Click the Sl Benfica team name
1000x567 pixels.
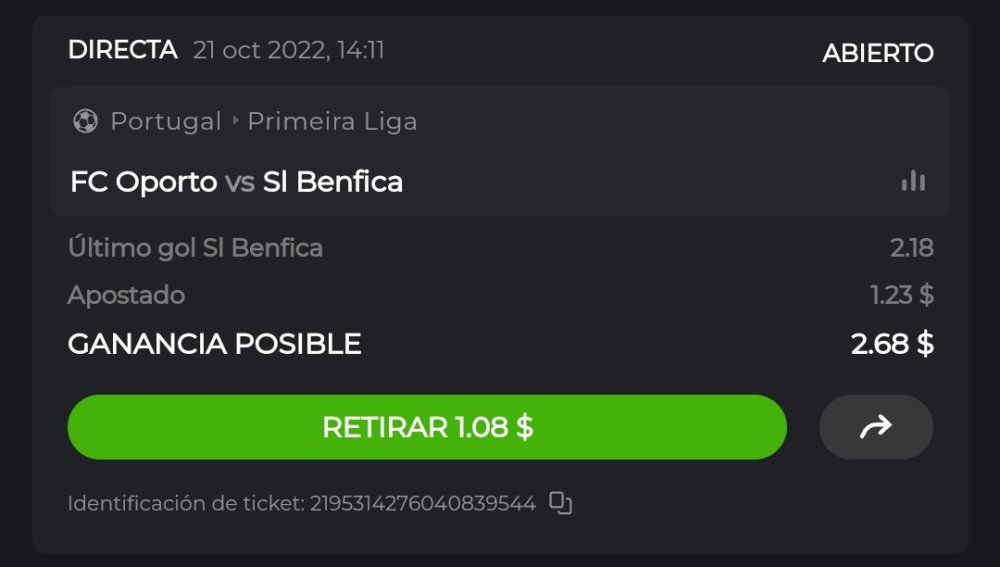click(x=332, y=182)
